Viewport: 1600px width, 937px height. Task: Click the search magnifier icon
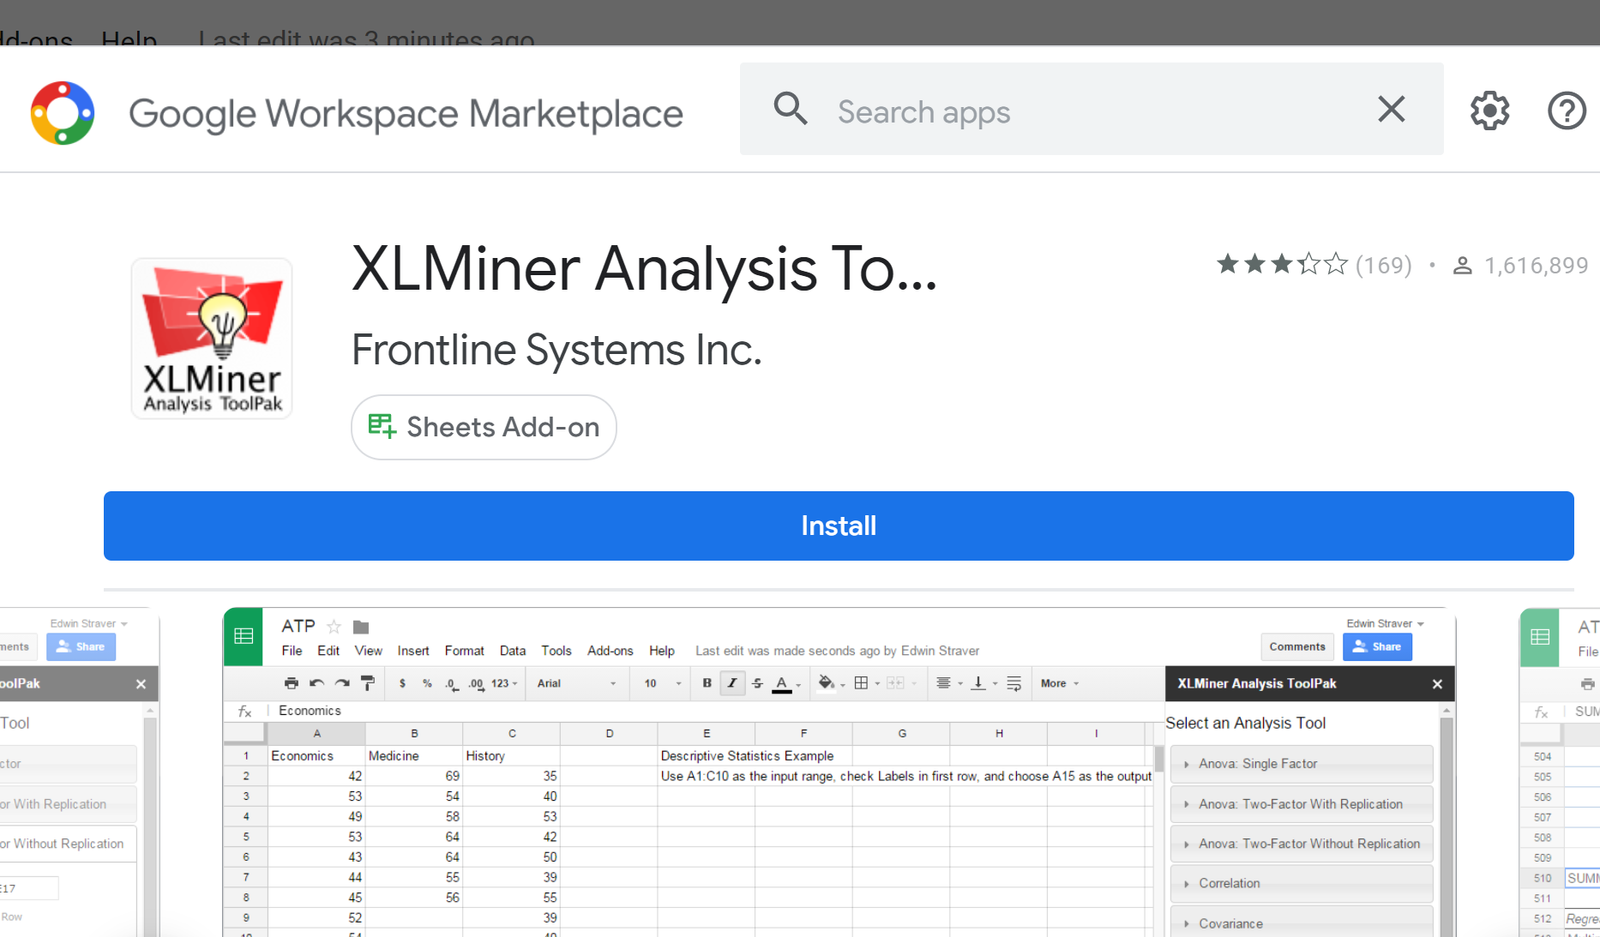point(791,109)
